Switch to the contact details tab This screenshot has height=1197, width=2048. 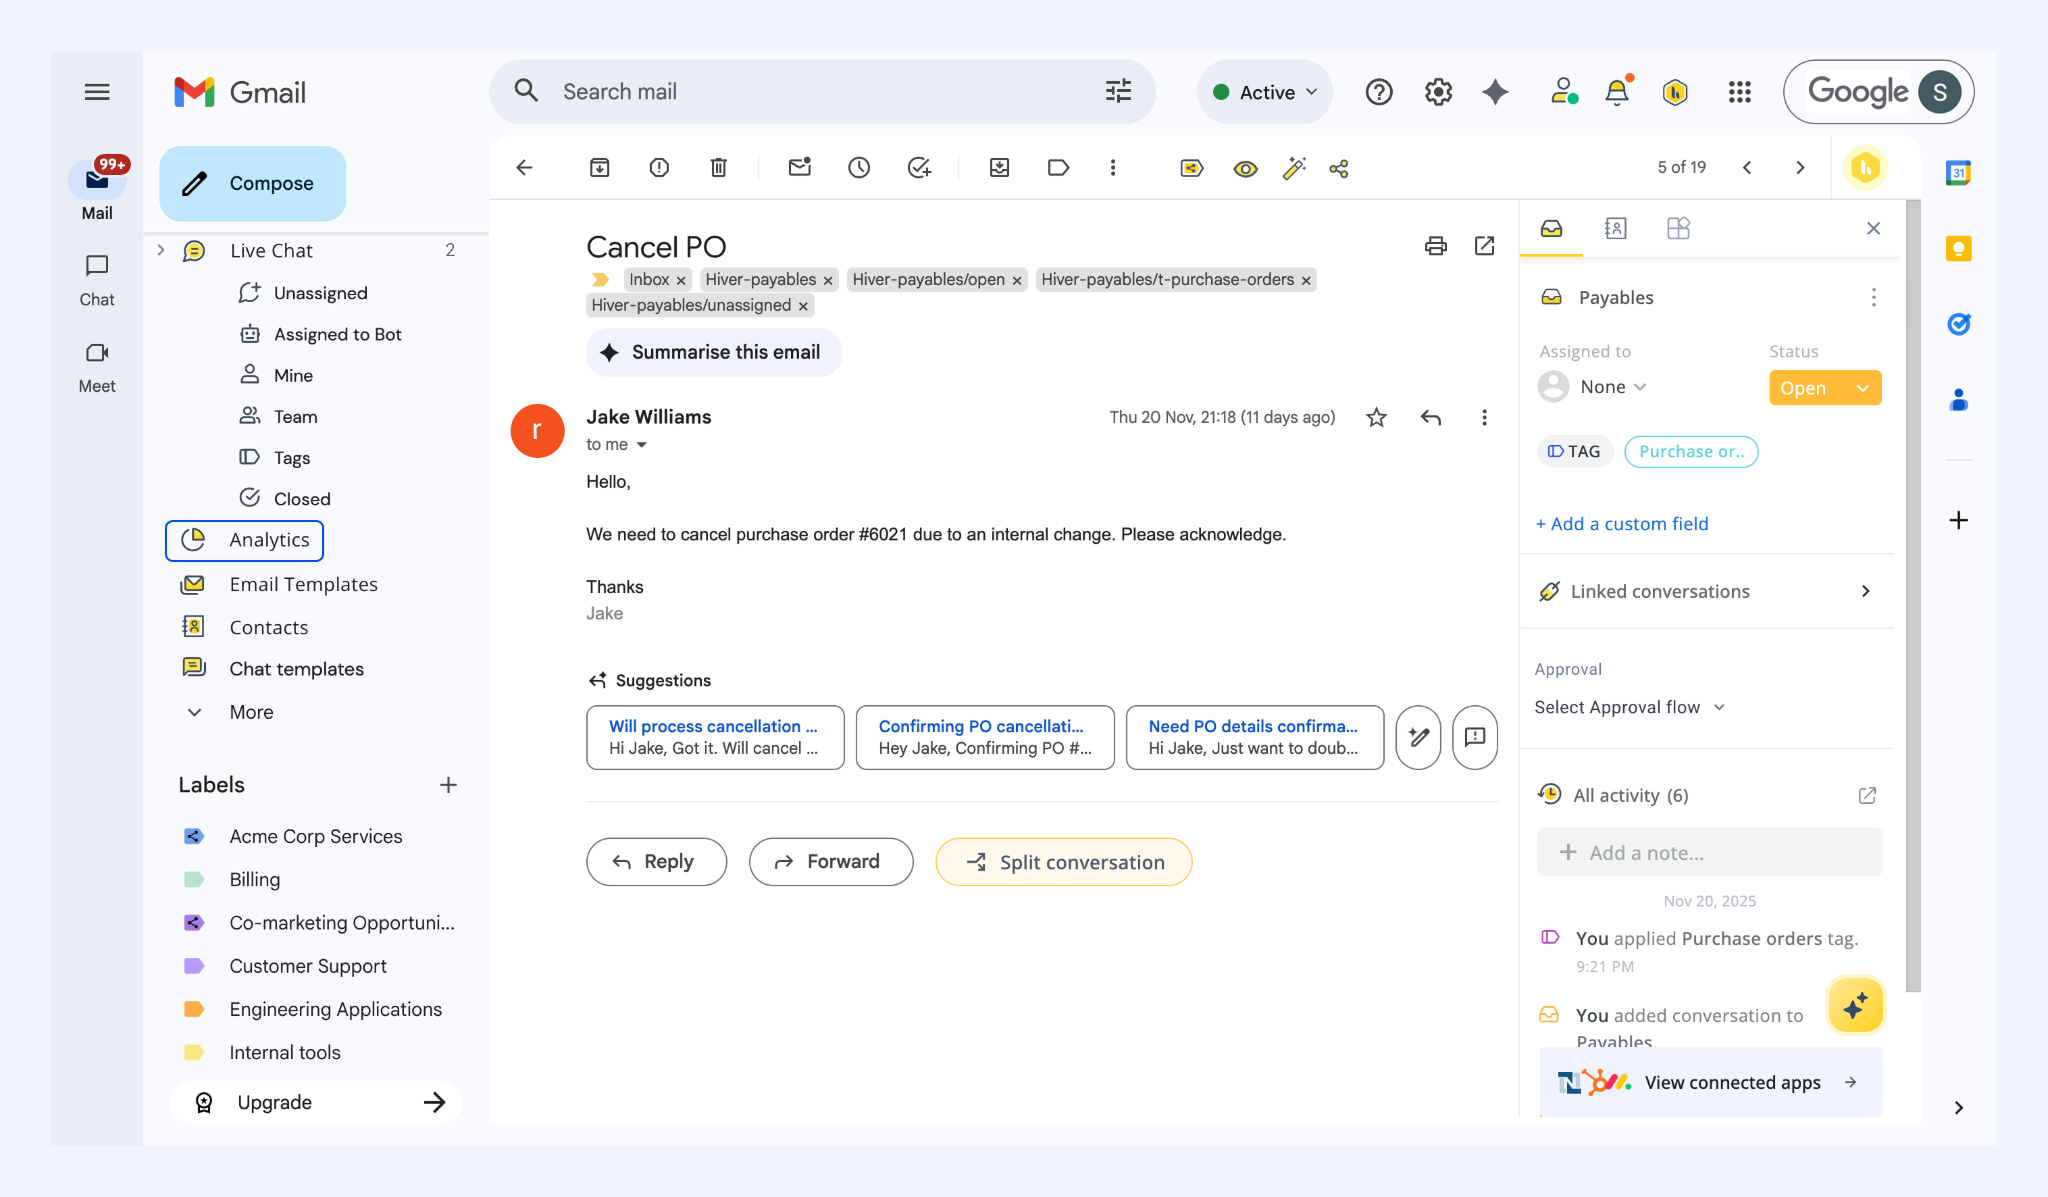(1615, 228)
